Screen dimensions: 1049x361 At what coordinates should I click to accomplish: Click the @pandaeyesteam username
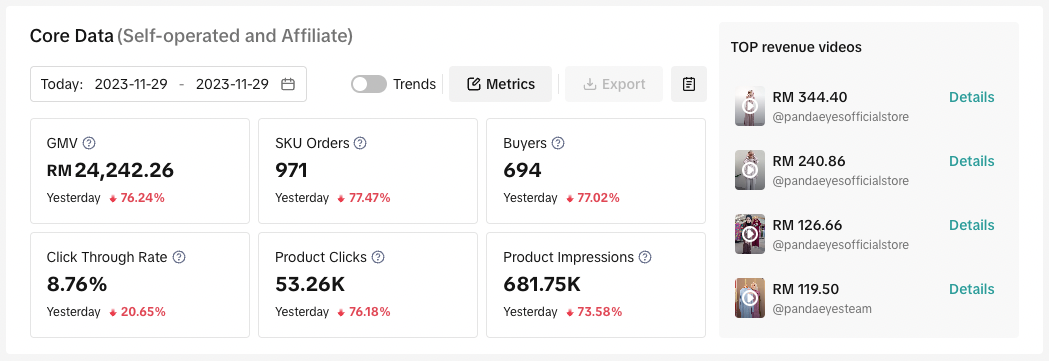(822, 309)
